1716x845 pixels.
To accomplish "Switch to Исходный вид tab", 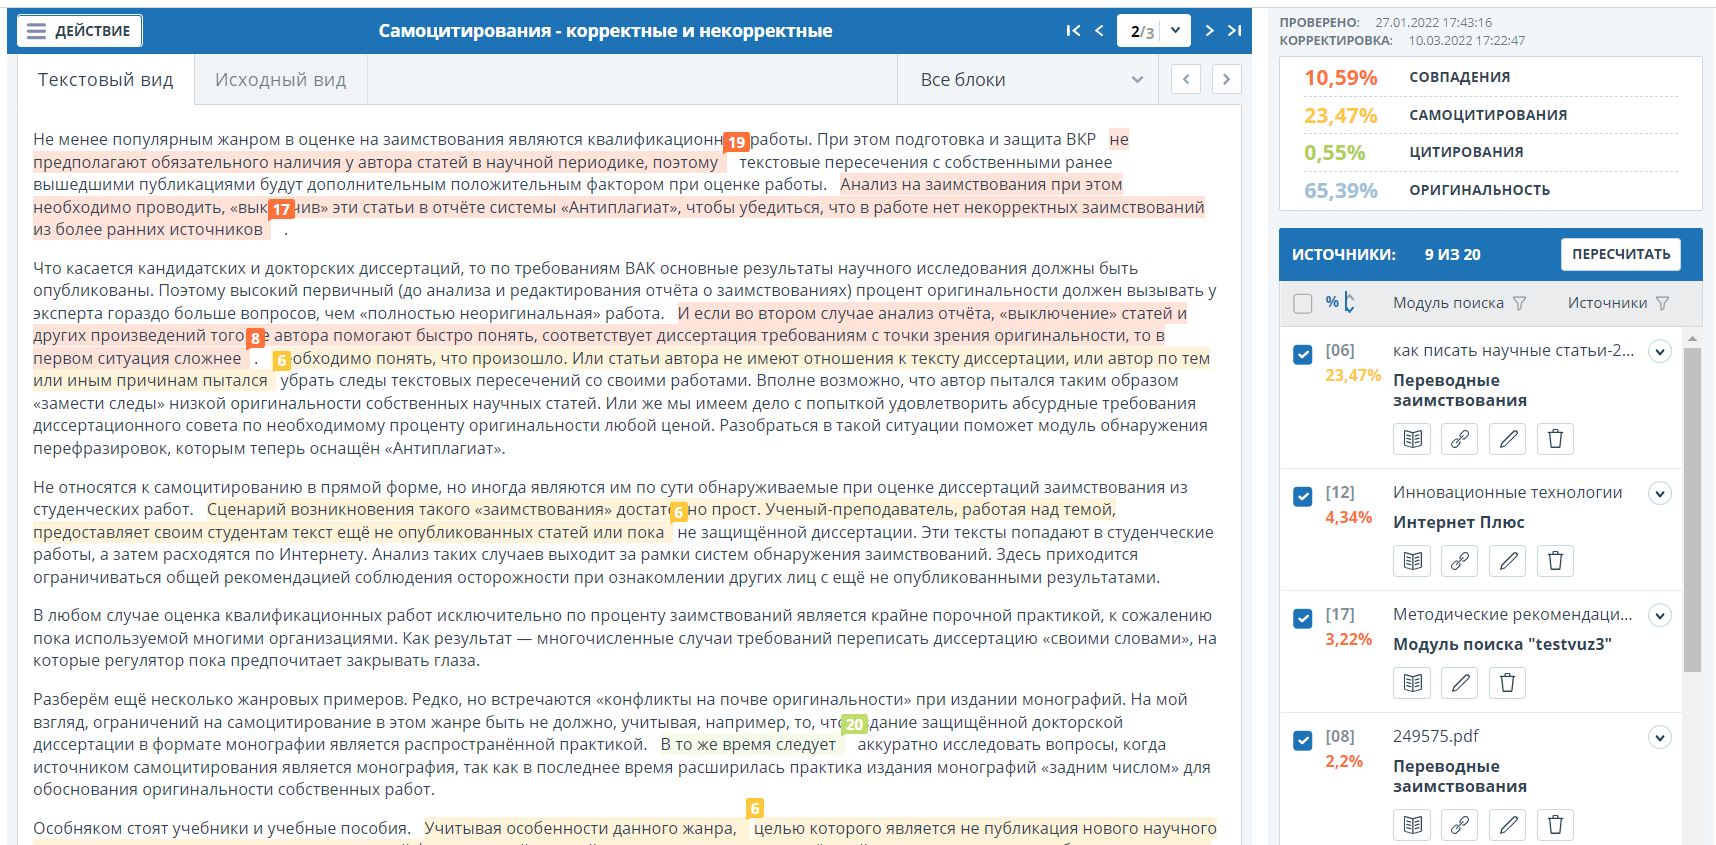I will (x=280, y=80).
